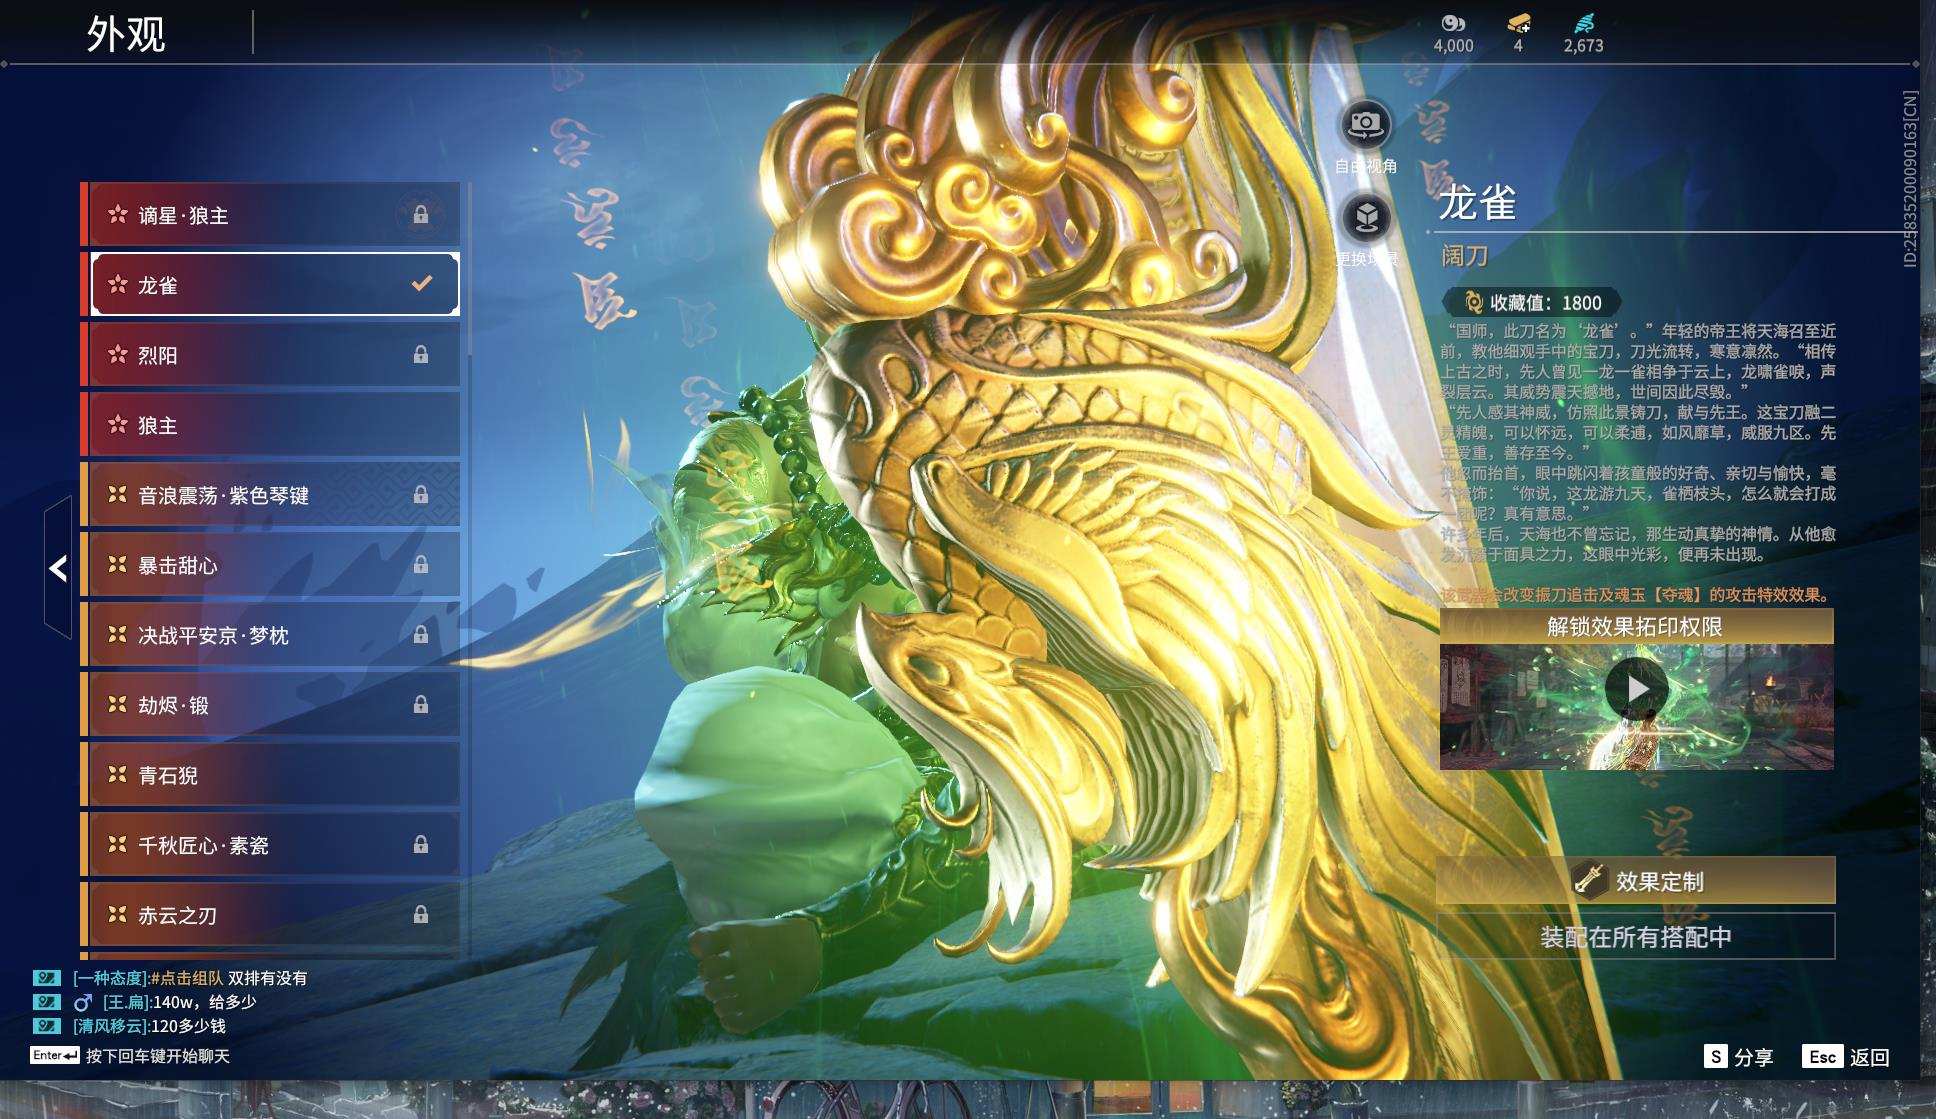1936x1119 pixels.
Task: Click the lock icon on 谪星·狼主
Action: click(421, 215)
